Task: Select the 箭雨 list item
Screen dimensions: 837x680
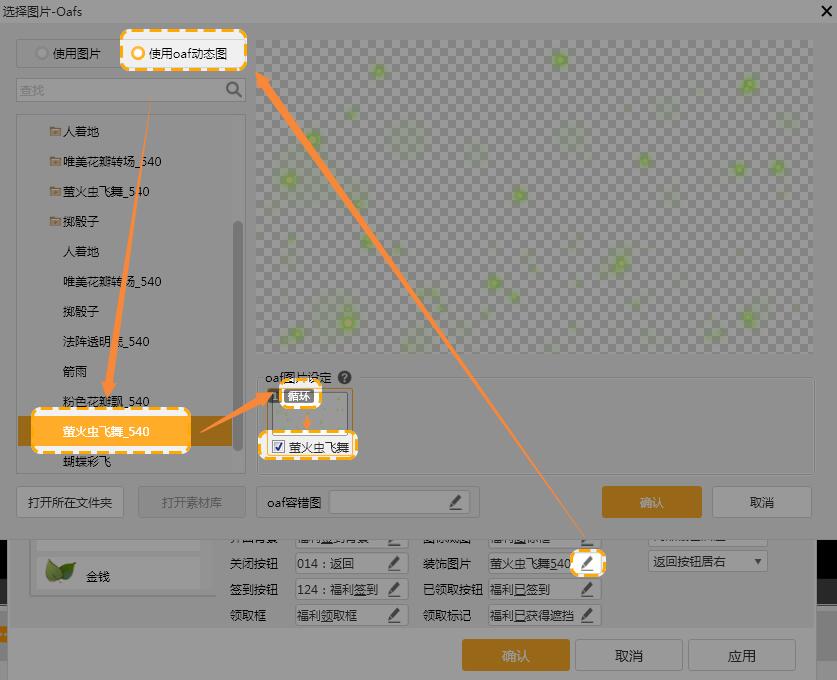Action: click(x=76, y=371)
